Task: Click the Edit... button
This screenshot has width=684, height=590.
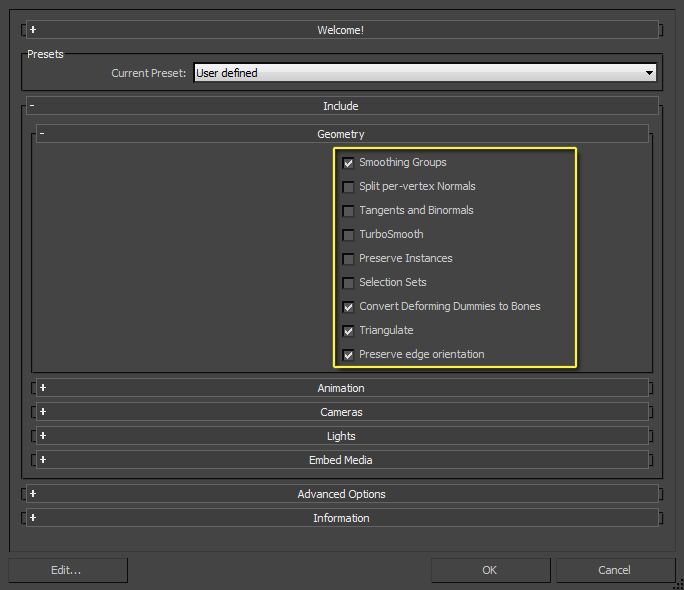Action: [67, 570]
